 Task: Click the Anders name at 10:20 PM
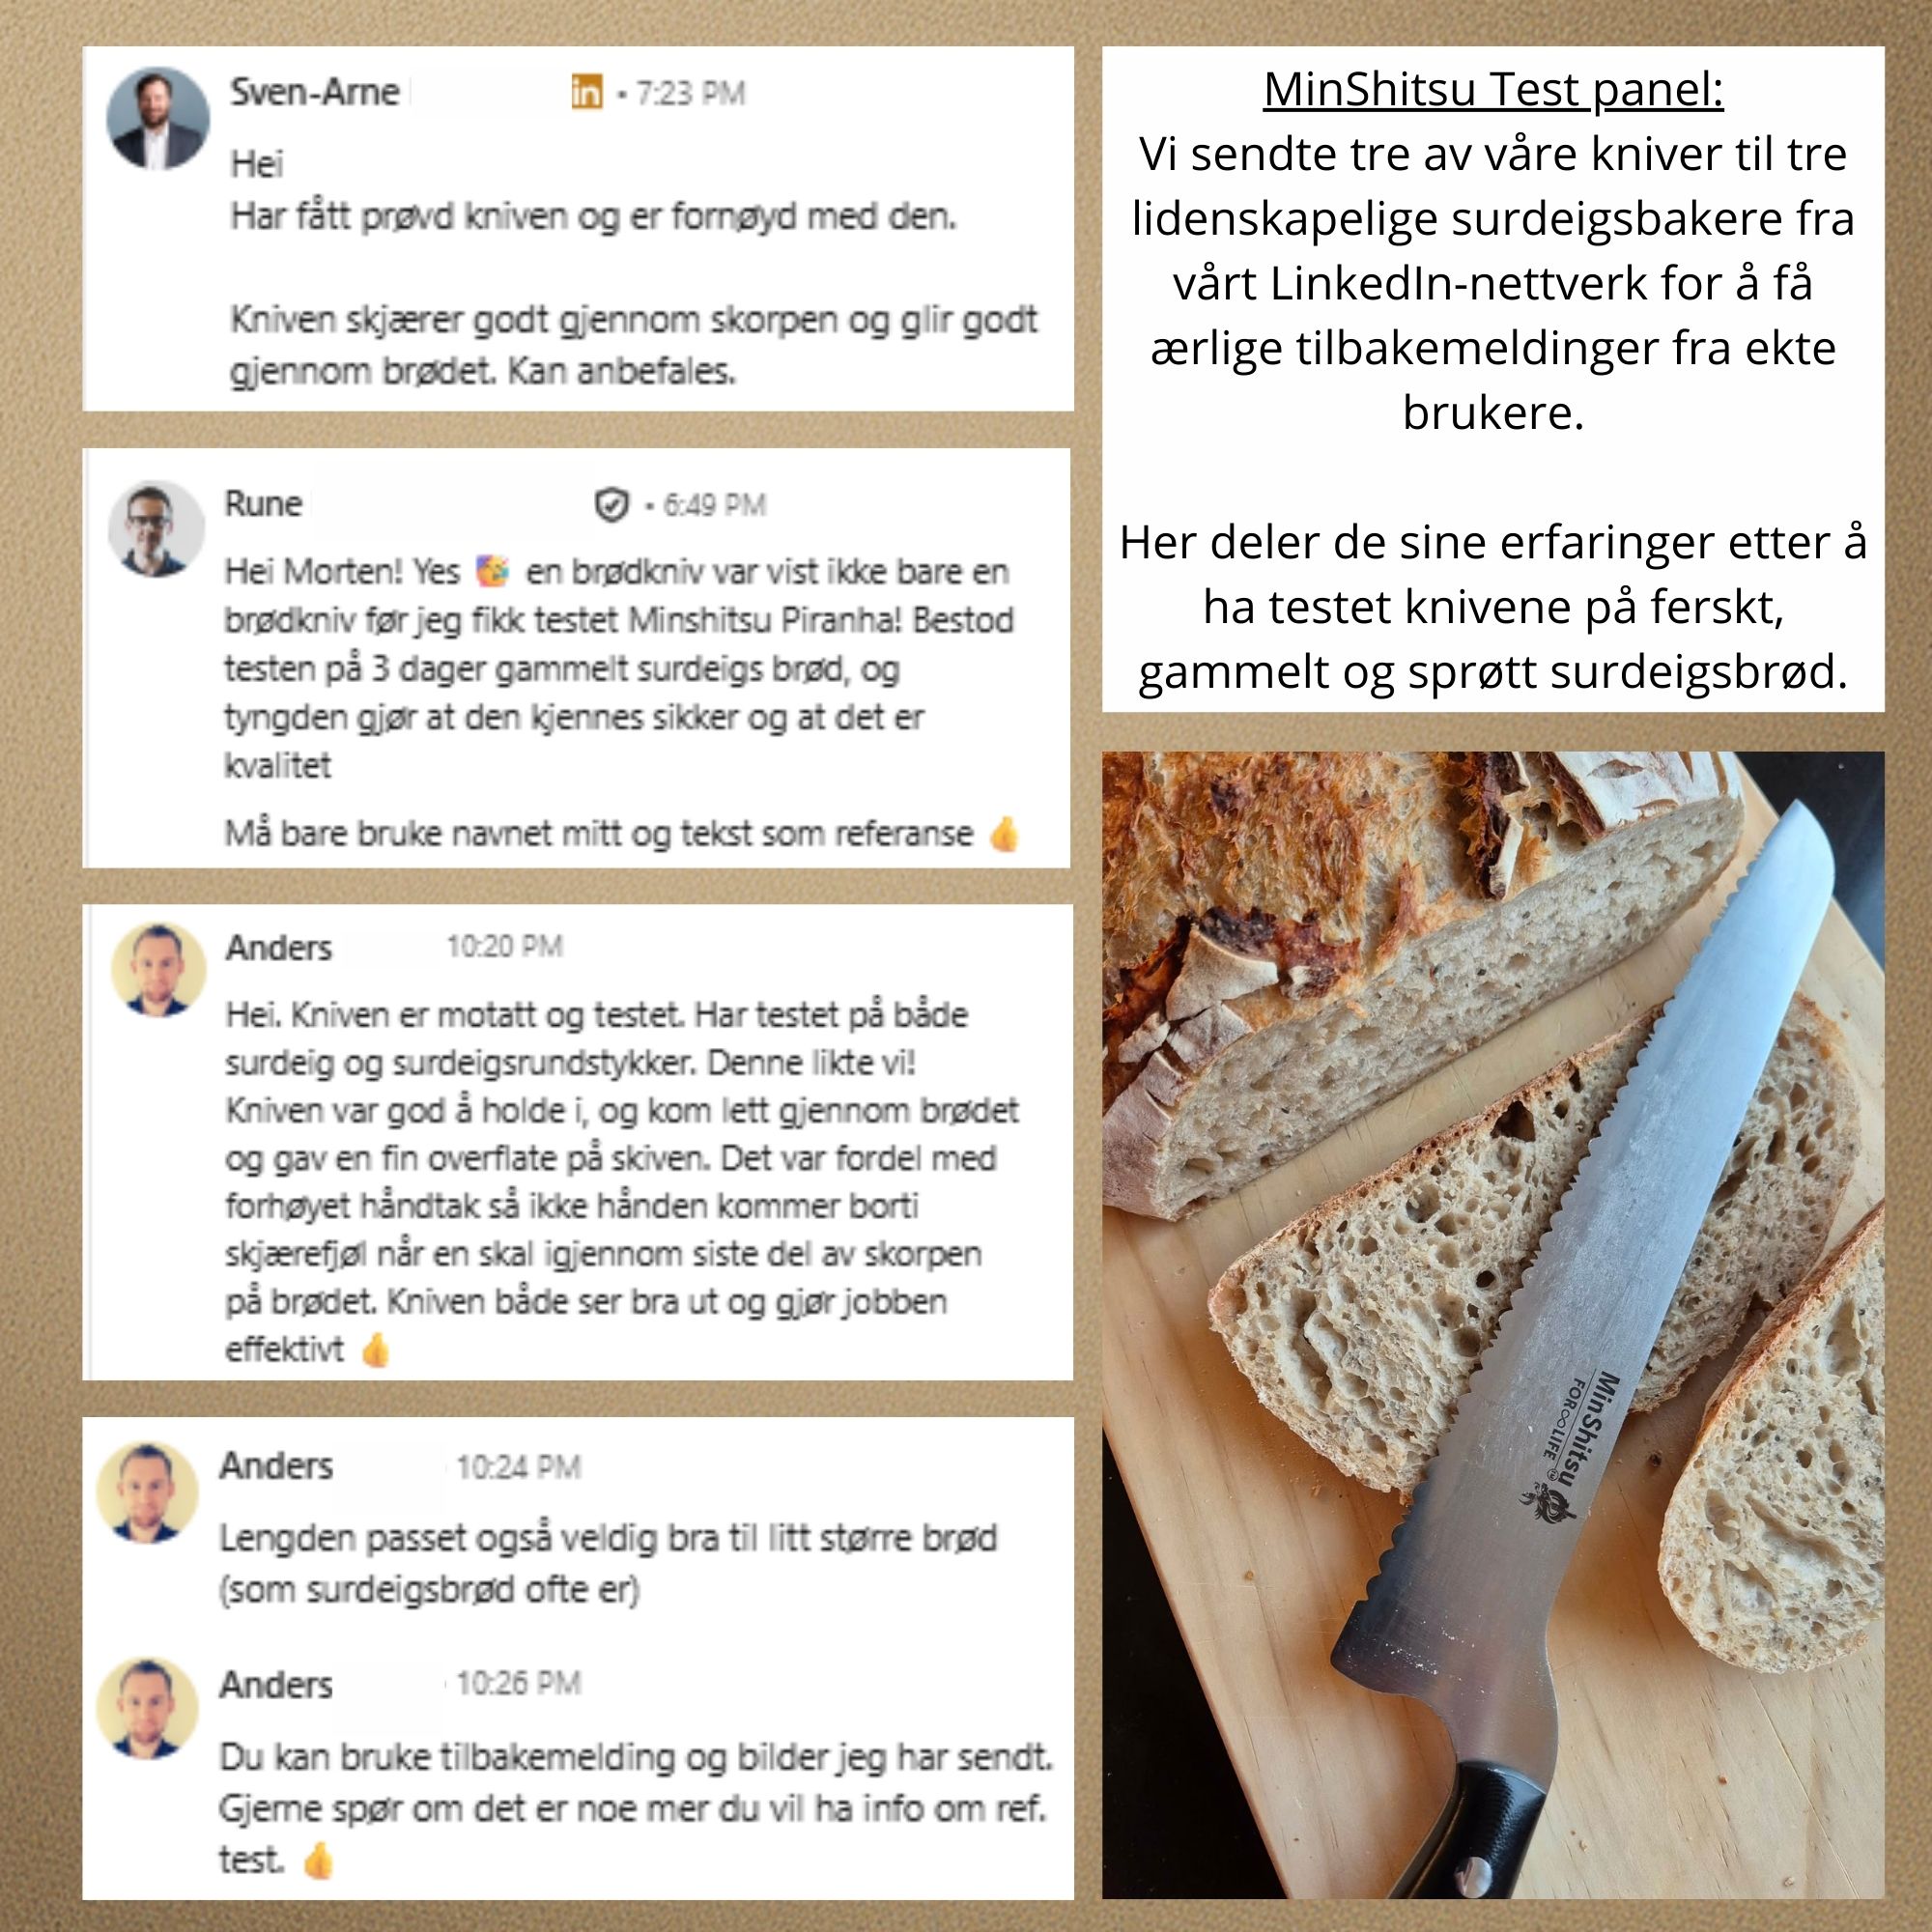(x=279, y=946)
